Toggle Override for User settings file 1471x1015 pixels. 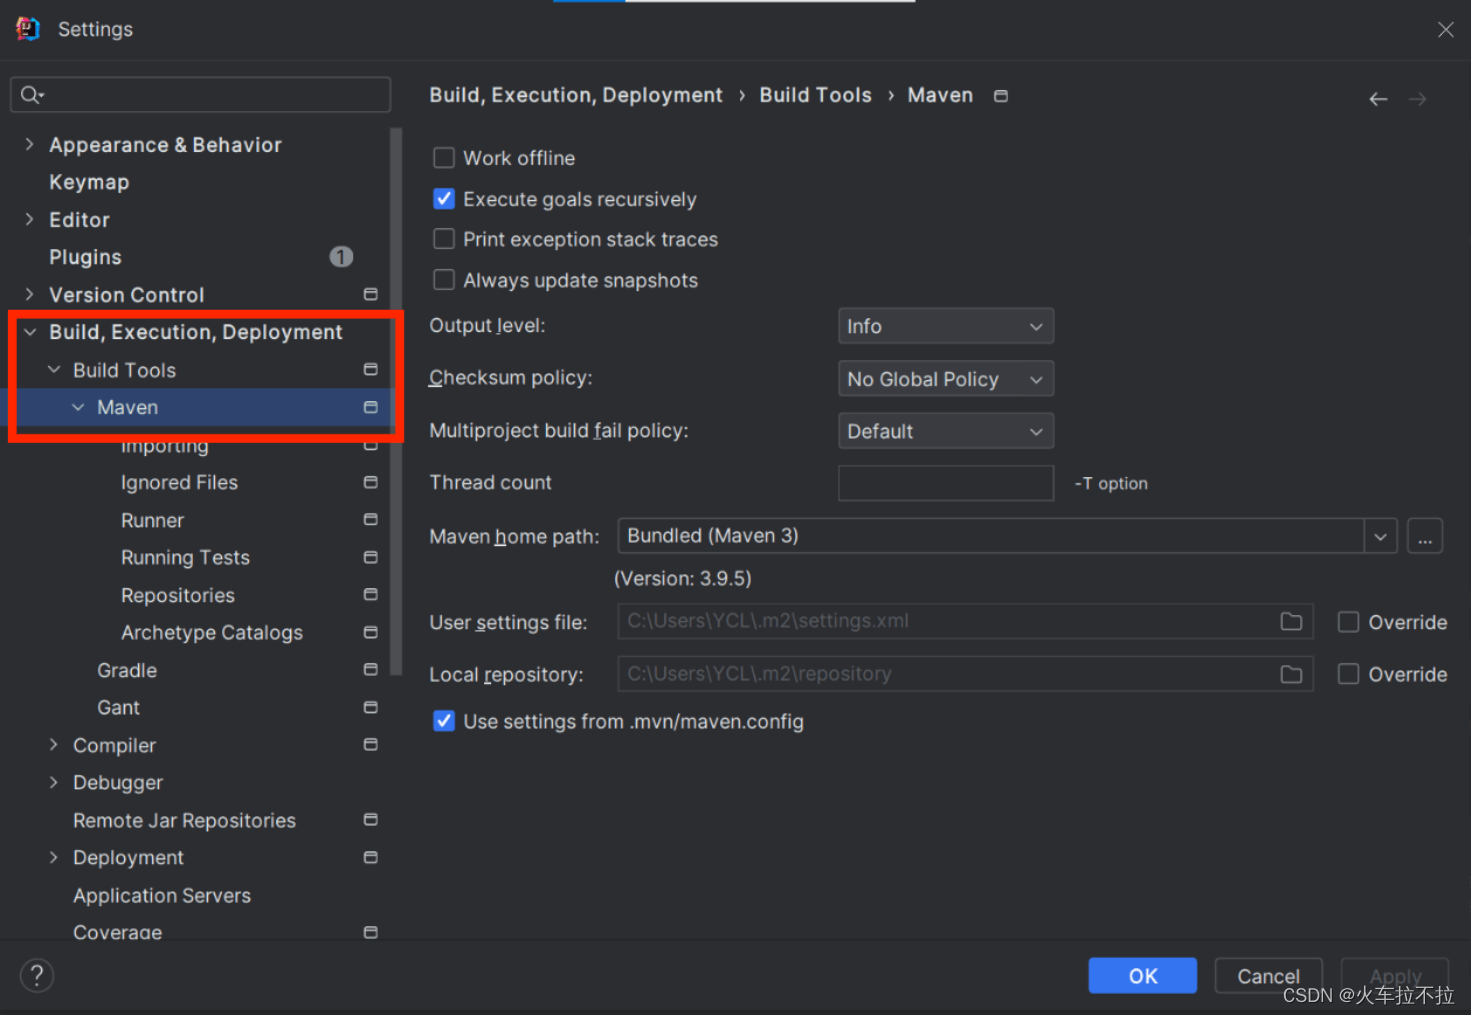click(x=1348, y=622)
